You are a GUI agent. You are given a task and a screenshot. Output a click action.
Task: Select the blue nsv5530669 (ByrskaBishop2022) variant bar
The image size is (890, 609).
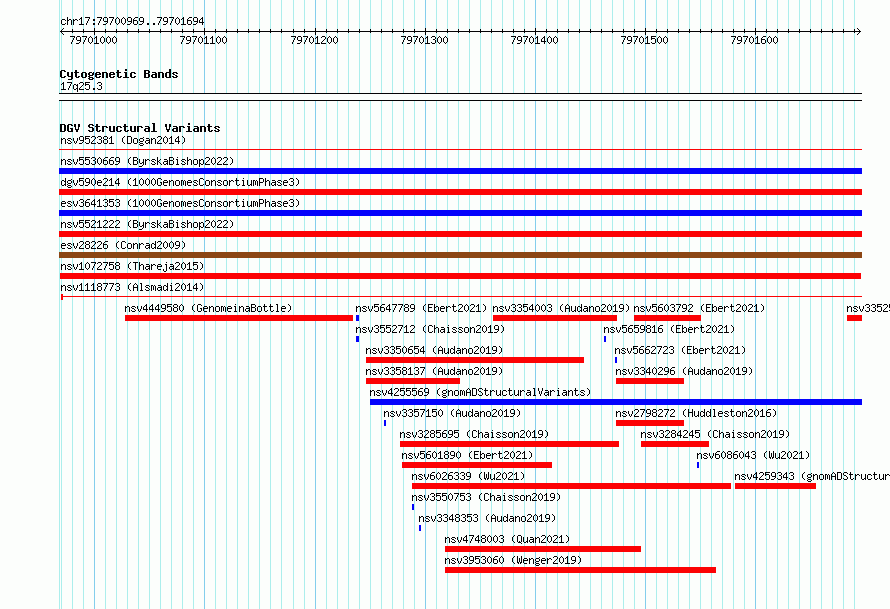coord(460,171)
